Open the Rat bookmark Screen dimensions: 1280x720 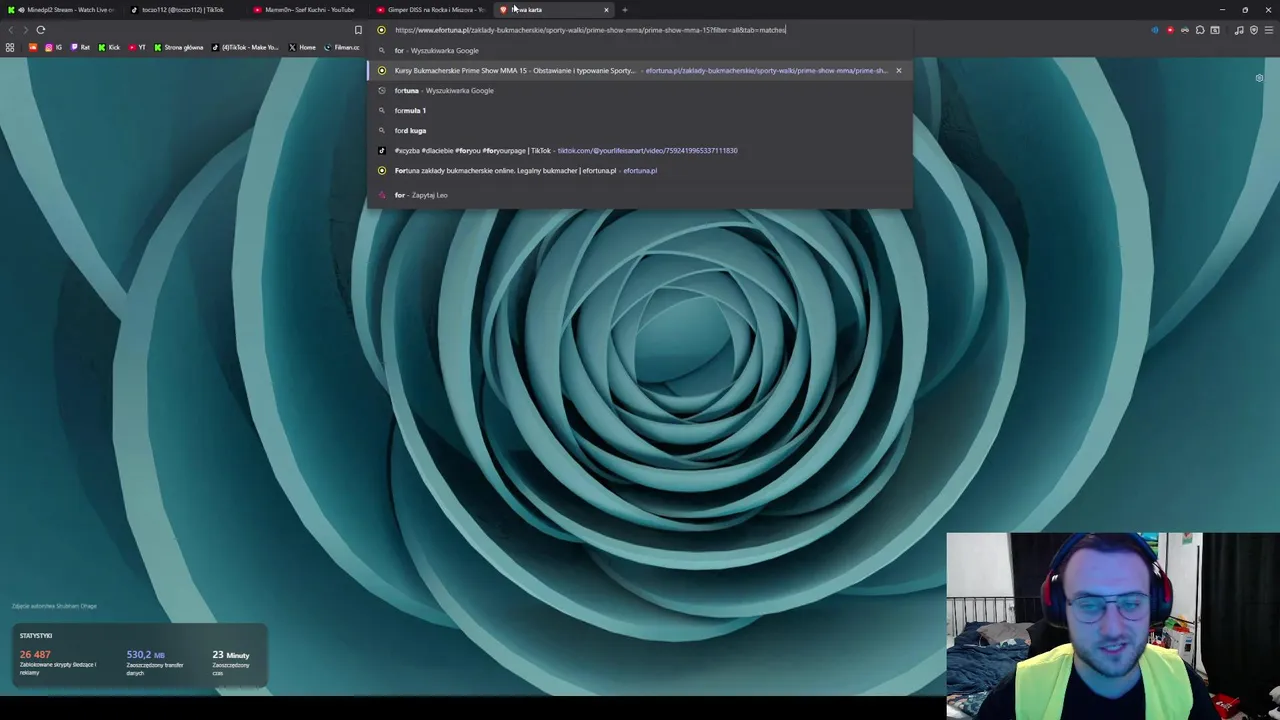[80, 47]
